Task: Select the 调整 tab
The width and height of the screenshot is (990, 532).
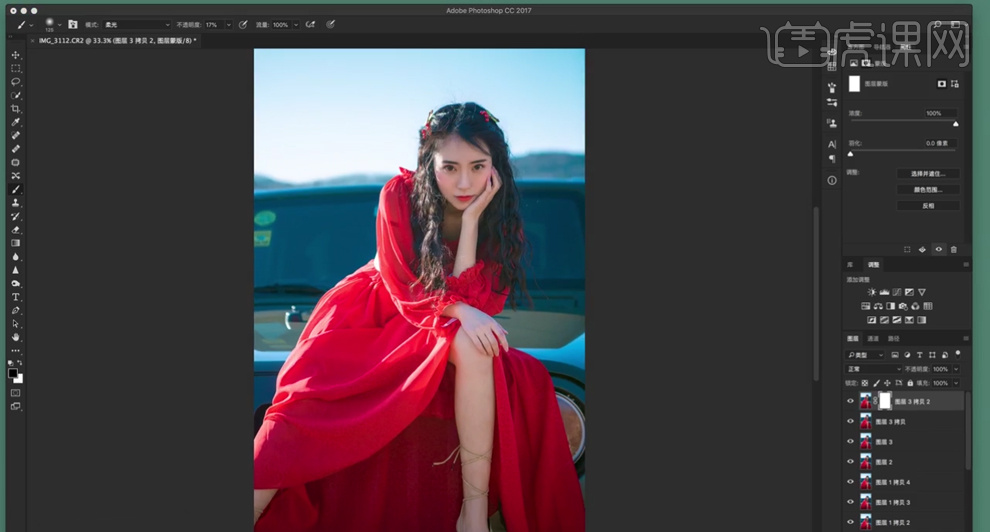Action: (873, 264)
